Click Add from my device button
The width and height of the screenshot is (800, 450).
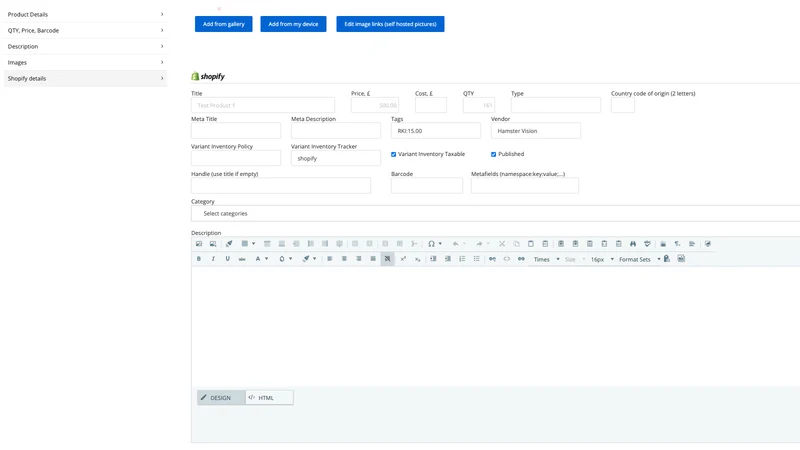point(293,24)
